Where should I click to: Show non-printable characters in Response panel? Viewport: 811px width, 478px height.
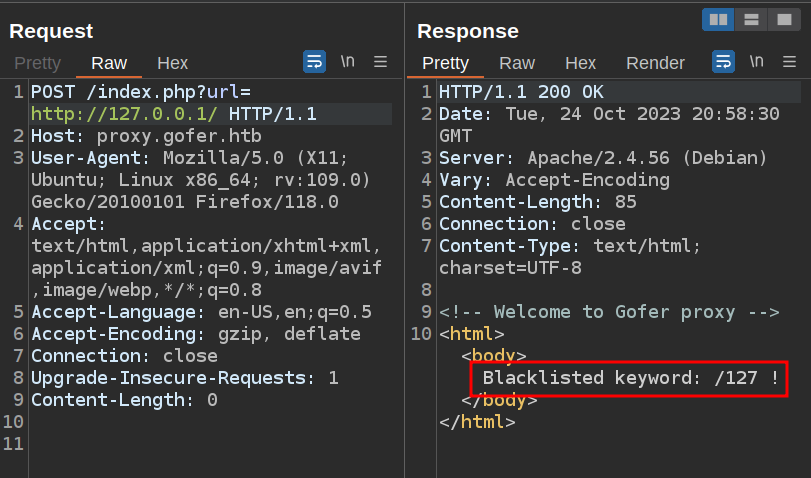(756, 62)
